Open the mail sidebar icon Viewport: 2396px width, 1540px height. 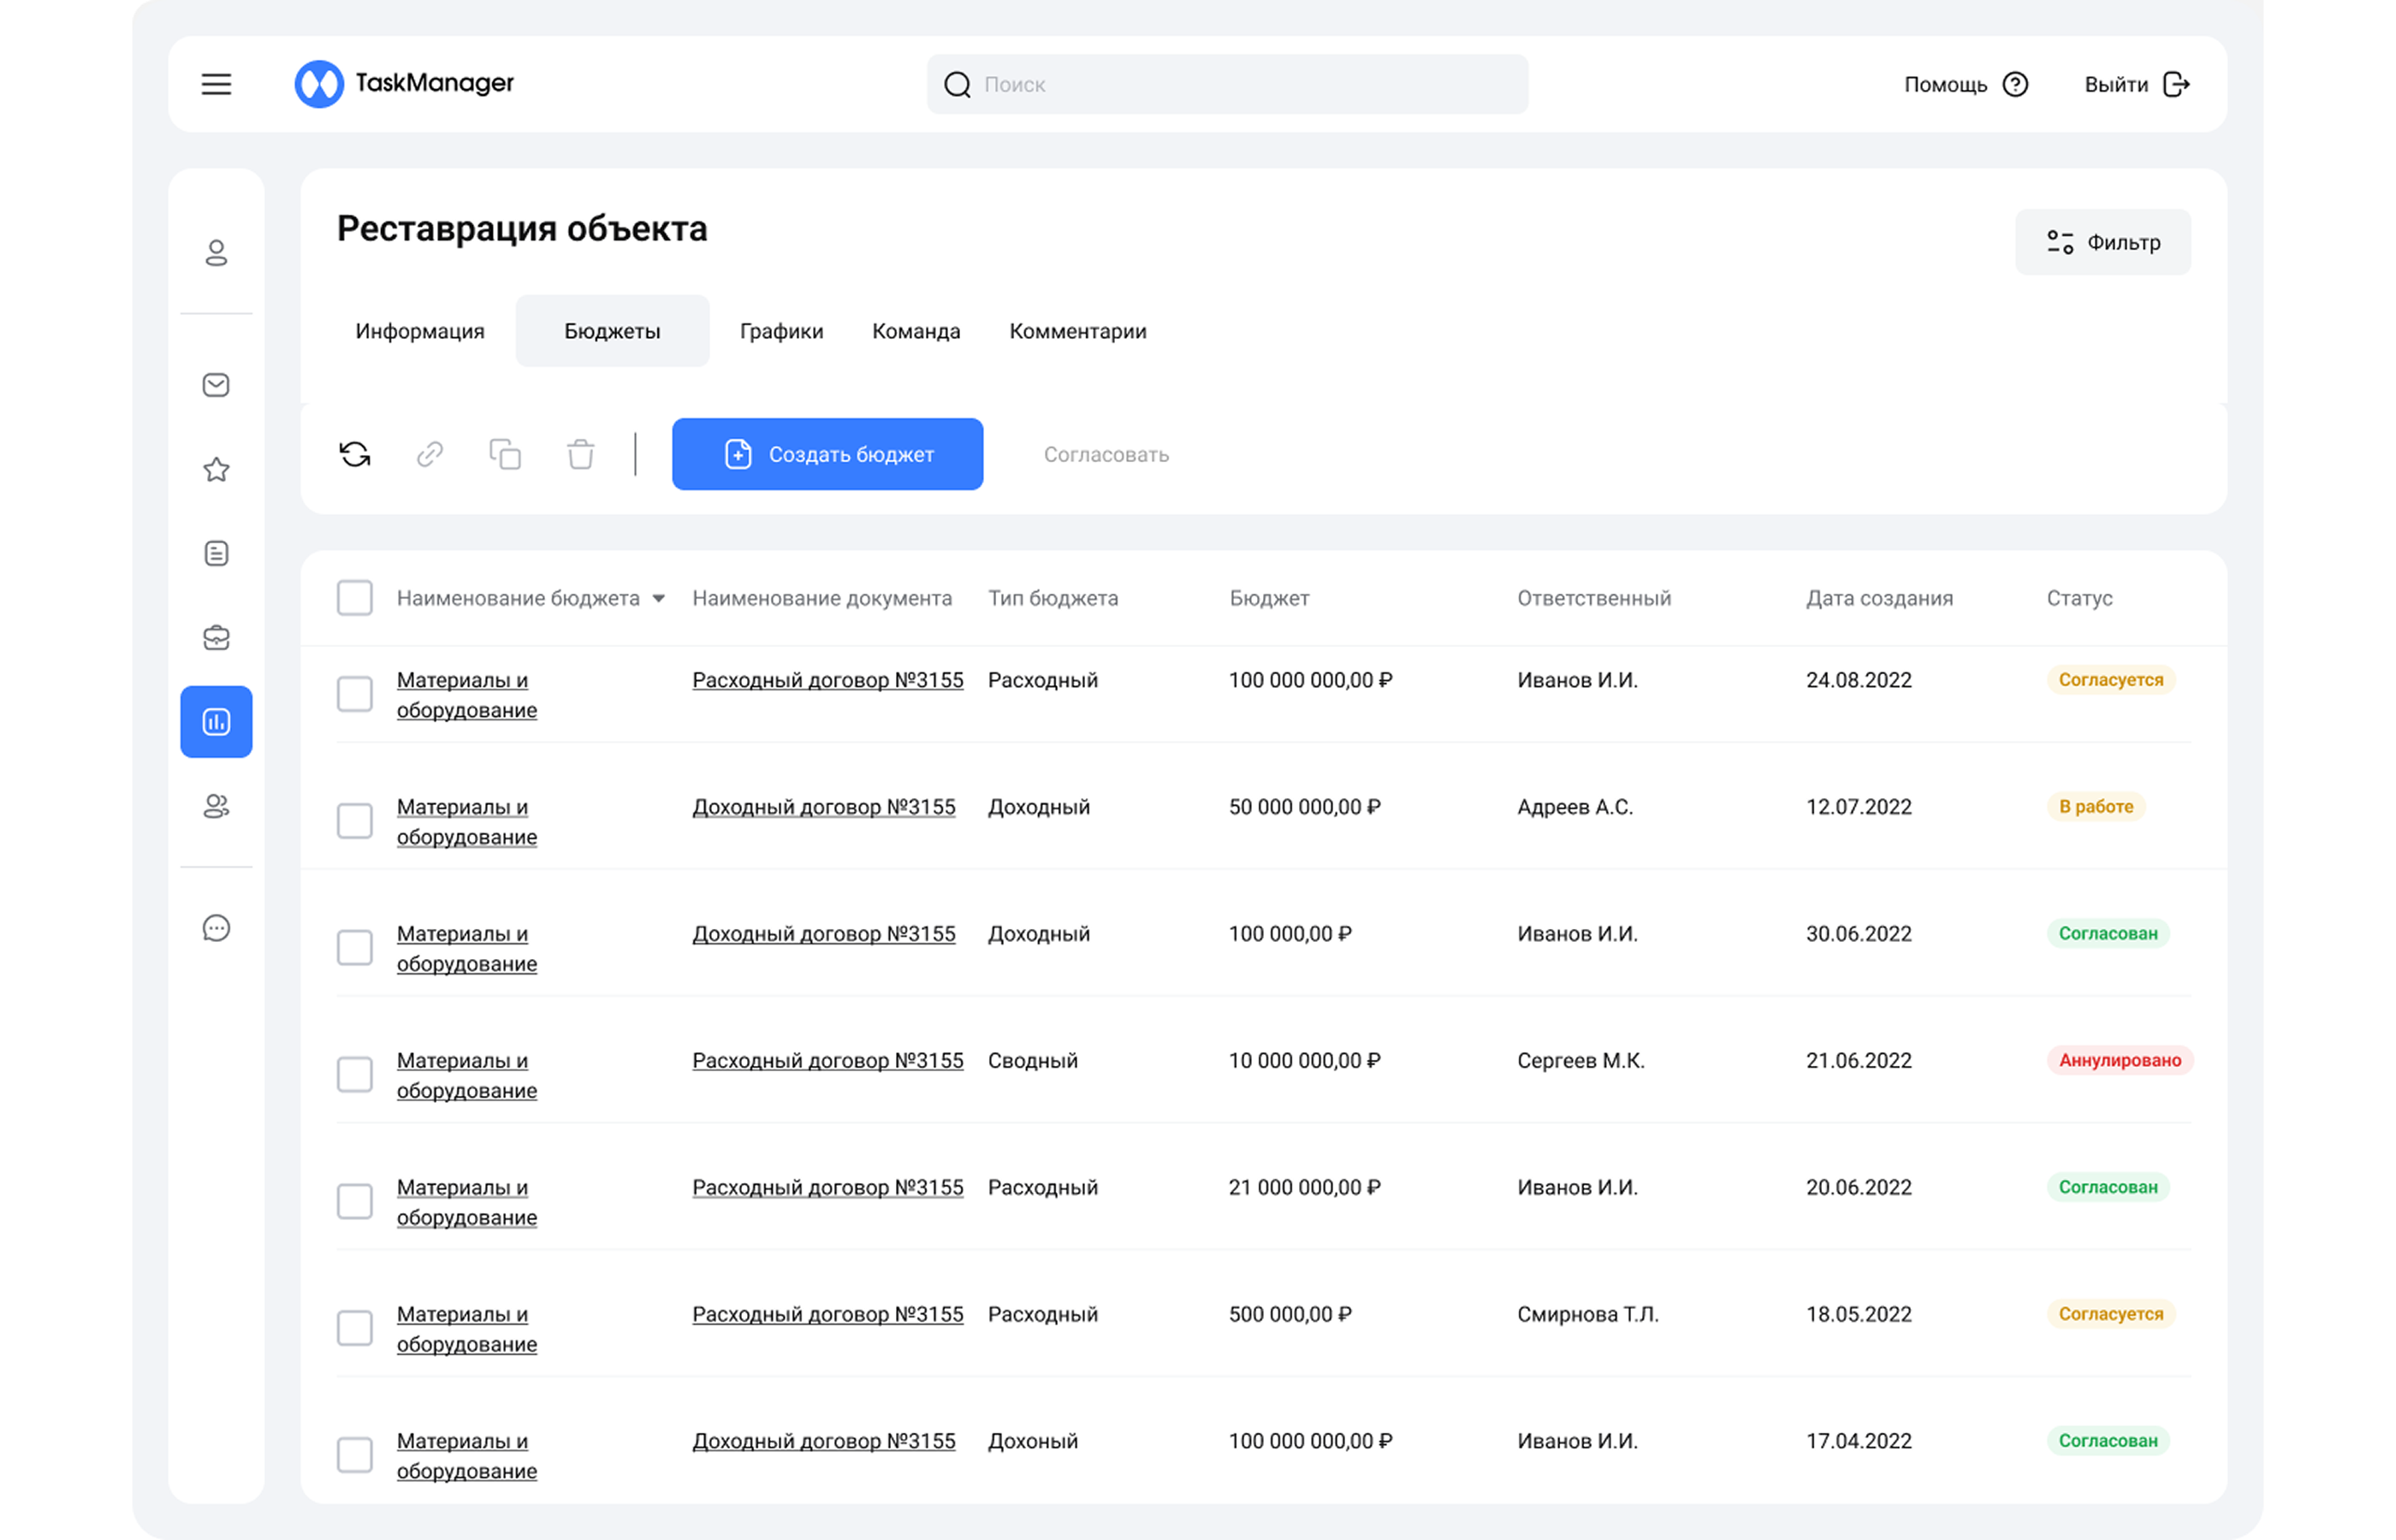[x=216, y=385]
